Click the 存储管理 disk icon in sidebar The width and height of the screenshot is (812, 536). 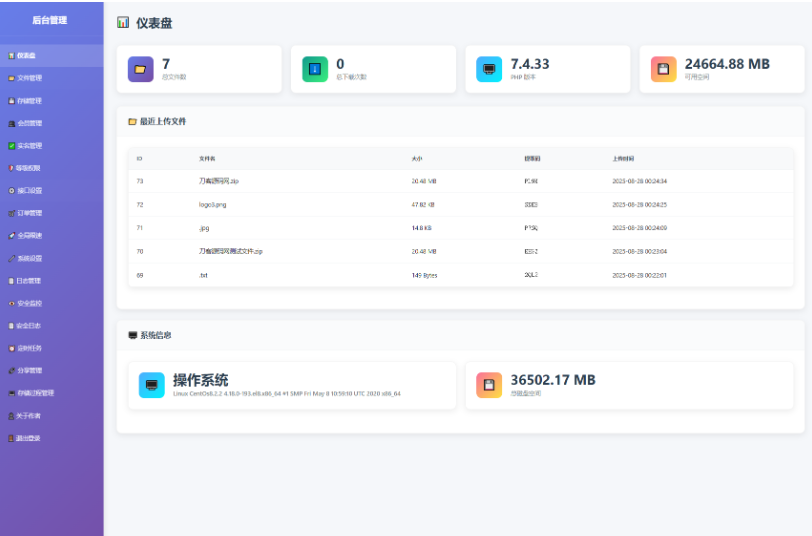[11, 101]
